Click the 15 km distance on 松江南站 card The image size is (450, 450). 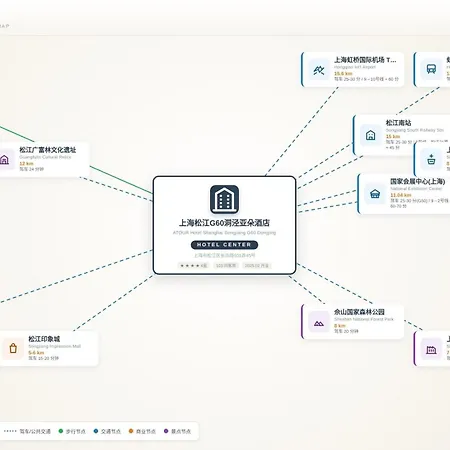click(x=393, y=136)
